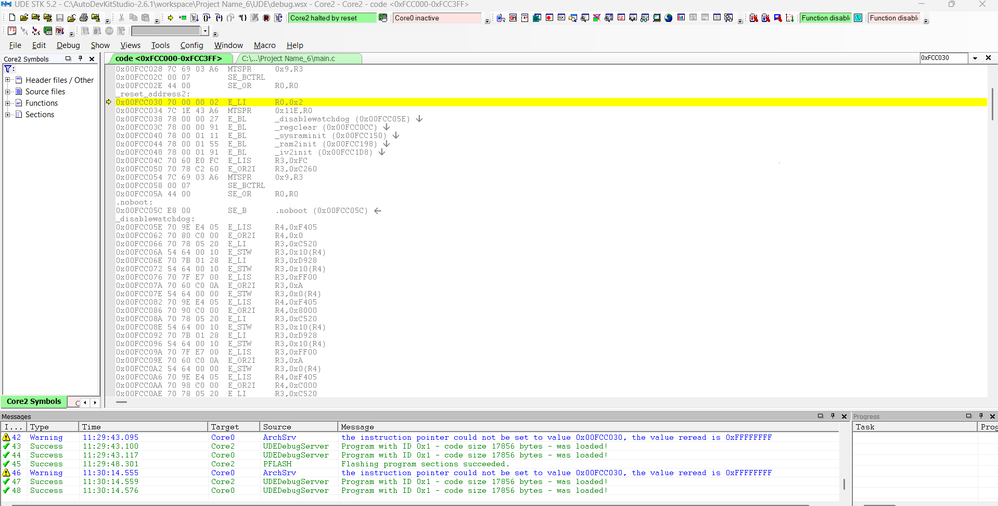Open the Debug menu
The height and width of the screenshot is (506, 998).
pyautogui.click(x=68, y=45)
